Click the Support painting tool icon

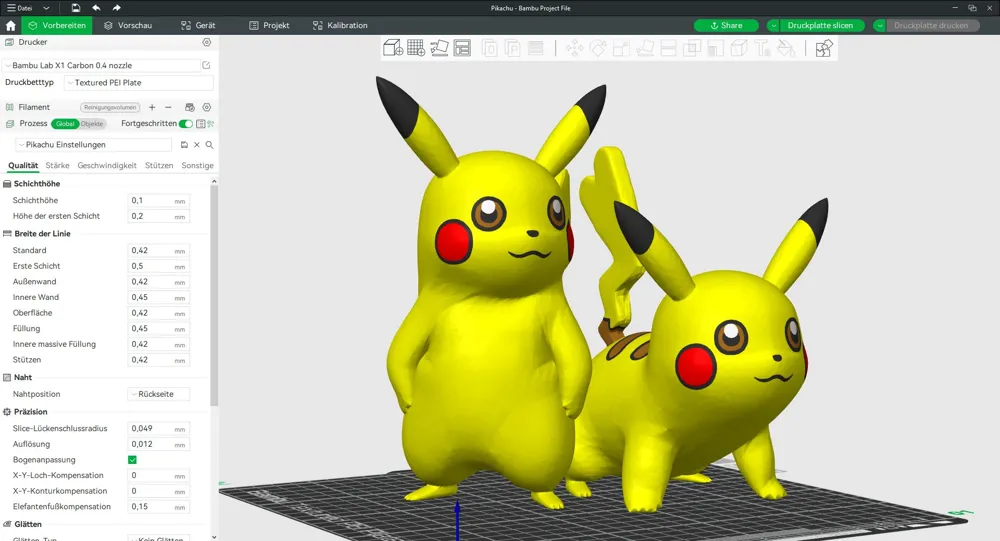pos(715,48)
